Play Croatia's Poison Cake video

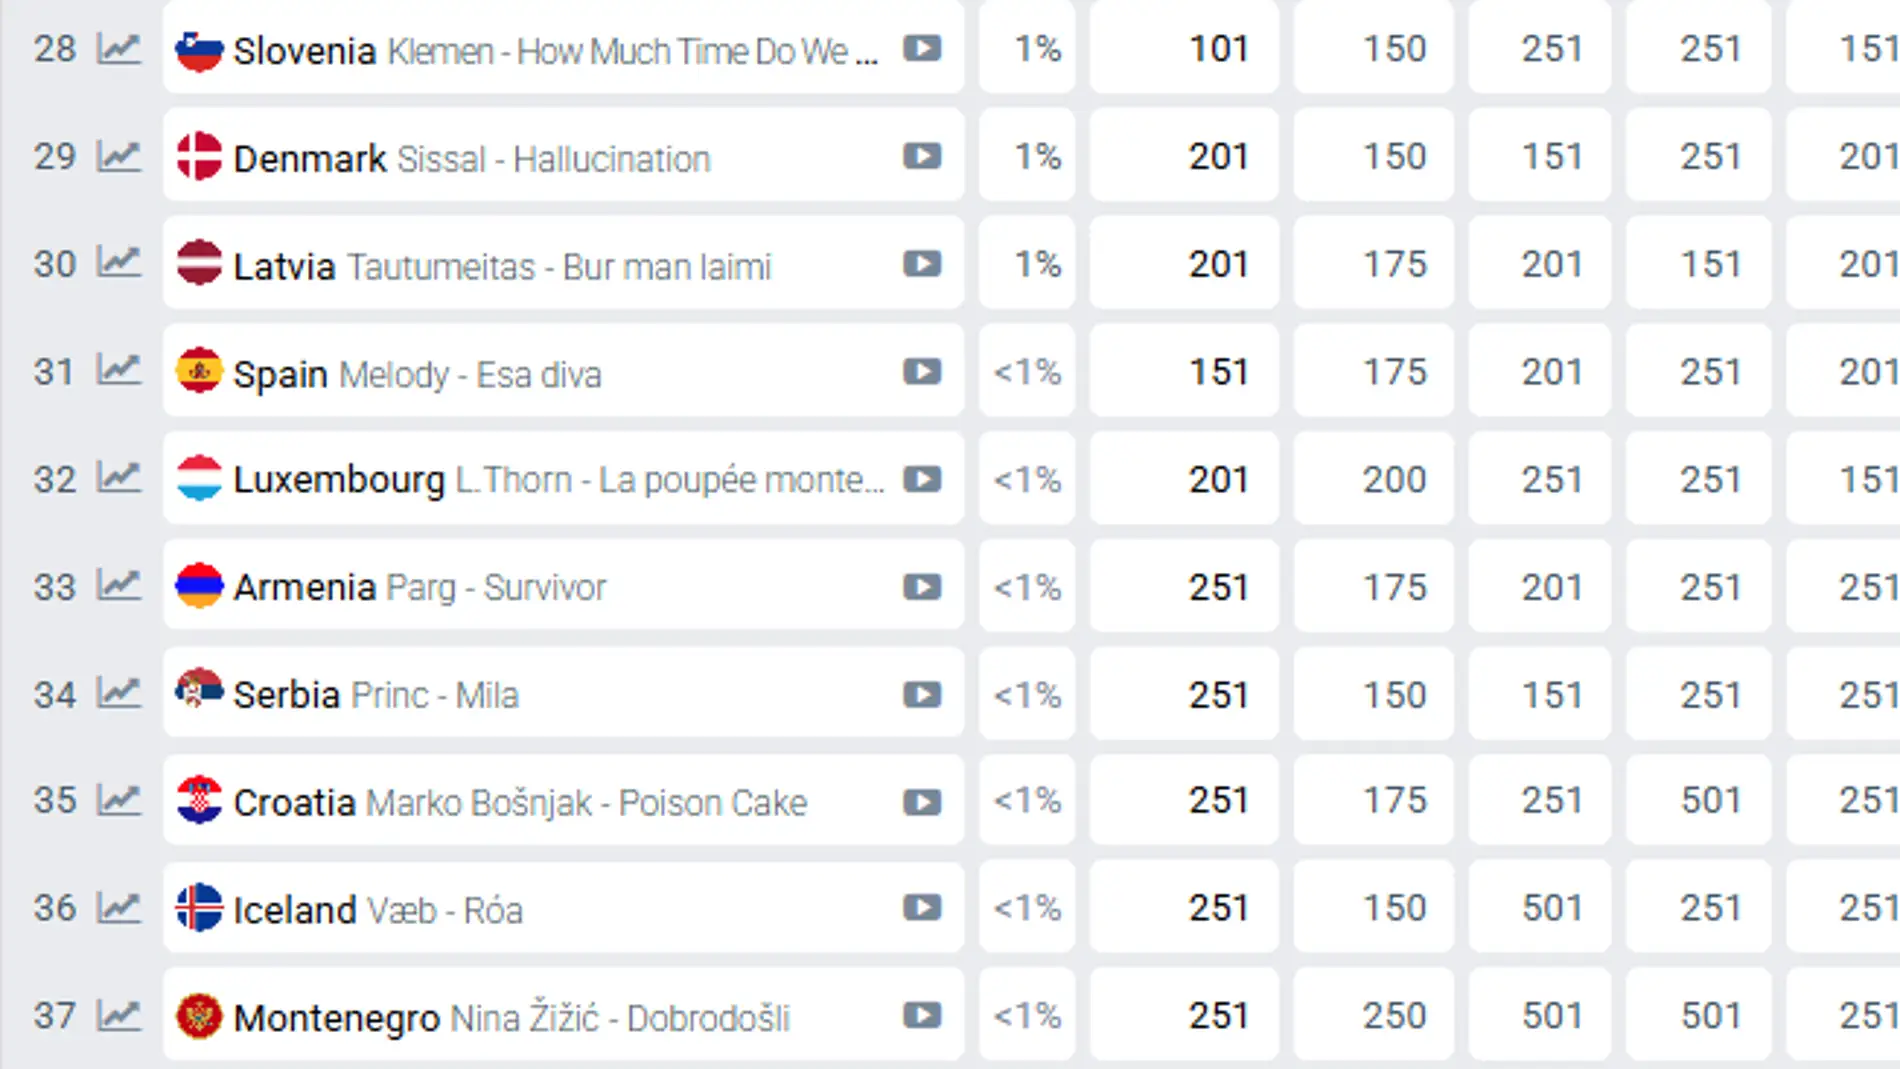[x=921, y=802]
